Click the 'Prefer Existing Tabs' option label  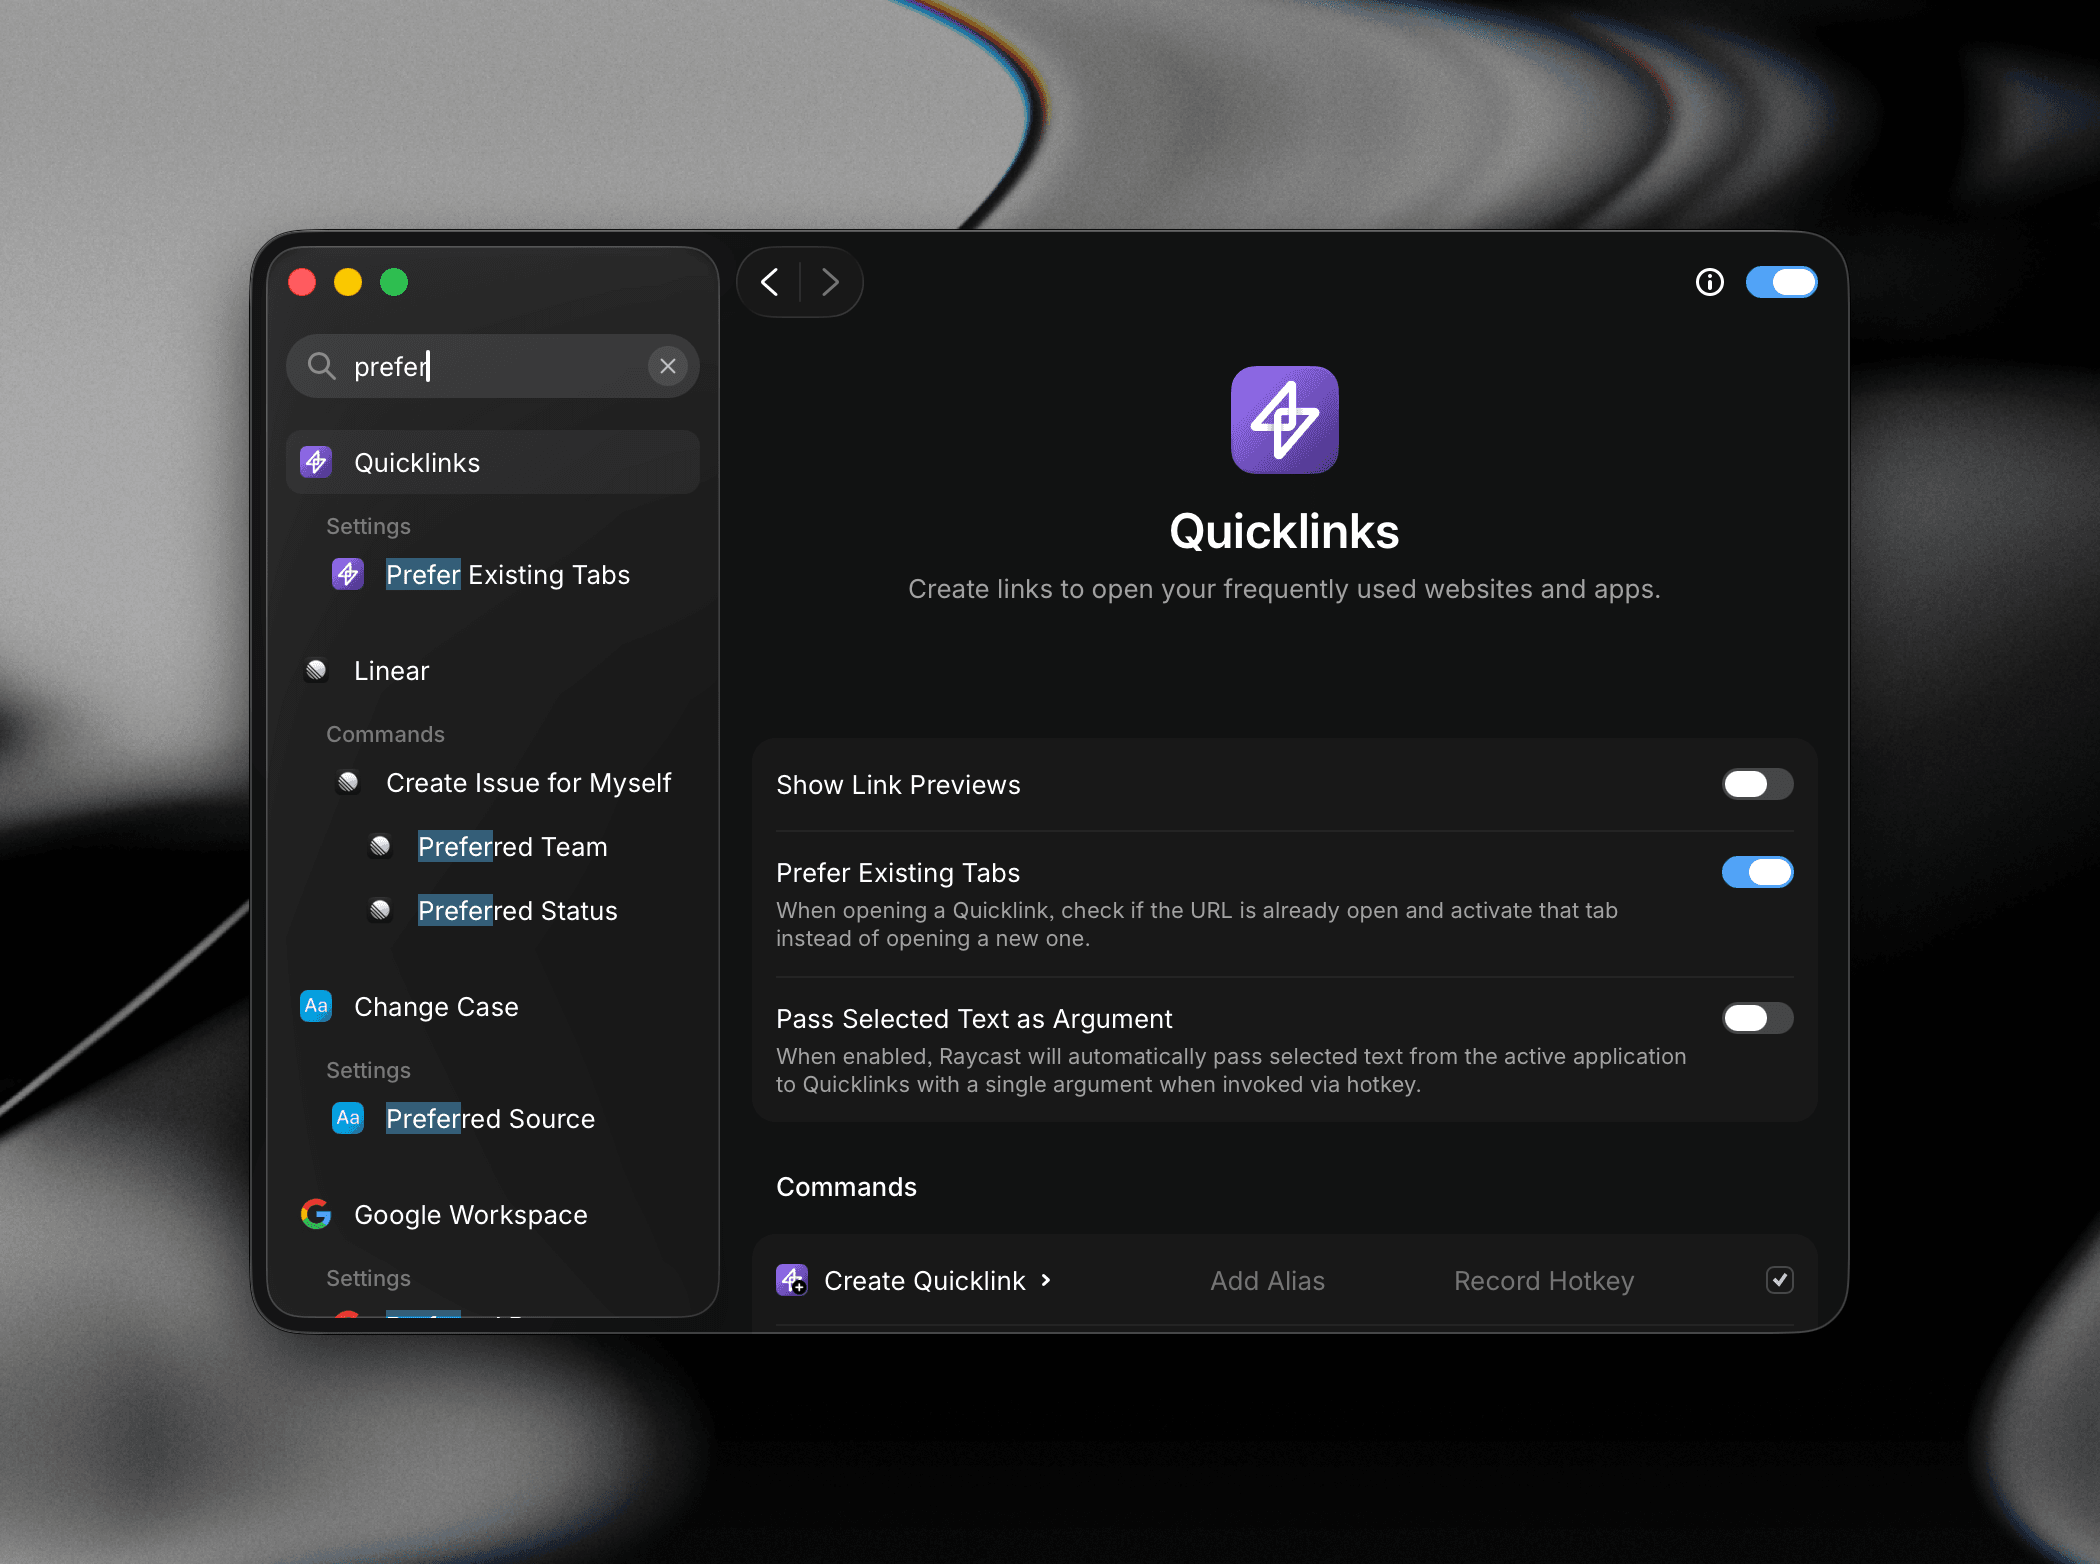[x=898, y=873]
